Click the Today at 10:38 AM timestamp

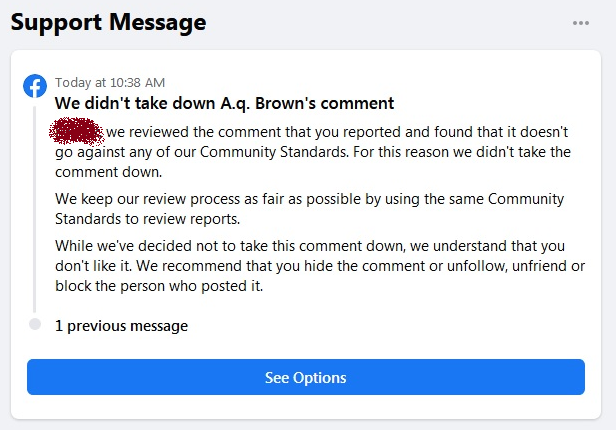[110, 82]
